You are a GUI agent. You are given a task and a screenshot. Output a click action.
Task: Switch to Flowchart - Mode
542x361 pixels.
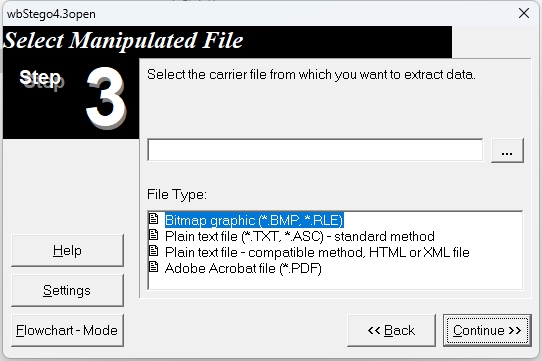(67, 330)
